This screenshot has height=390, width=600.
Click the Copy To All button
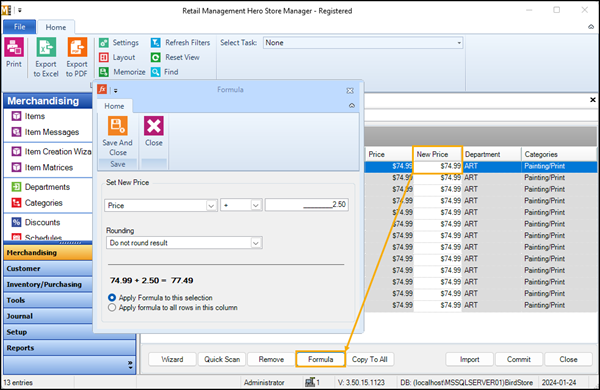[x=370, y=359]
